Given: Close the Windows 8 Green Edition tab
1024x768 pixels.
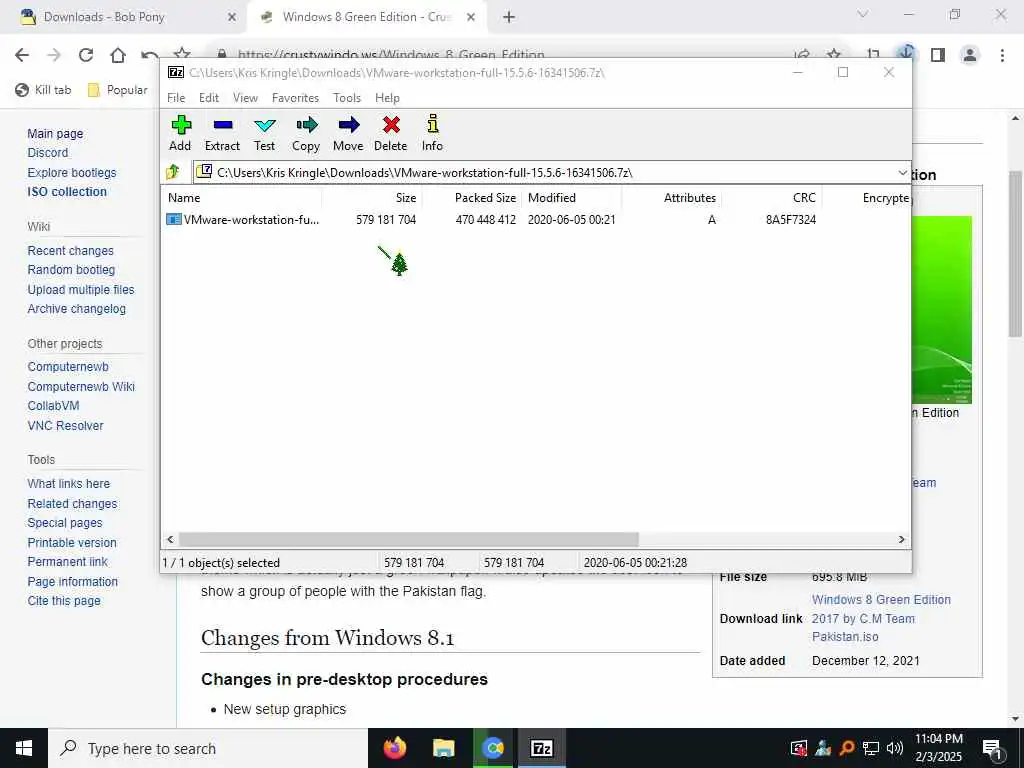Looking at the screenshot, I should [x=471, y=18].
